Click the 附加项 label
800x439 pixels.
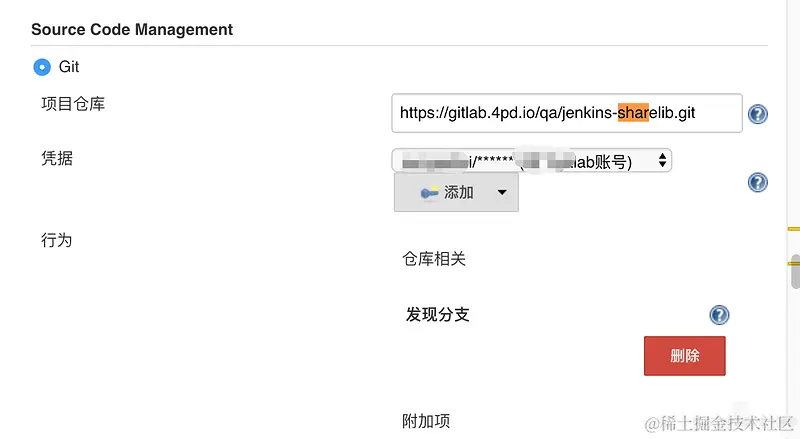tap(426, 421)
